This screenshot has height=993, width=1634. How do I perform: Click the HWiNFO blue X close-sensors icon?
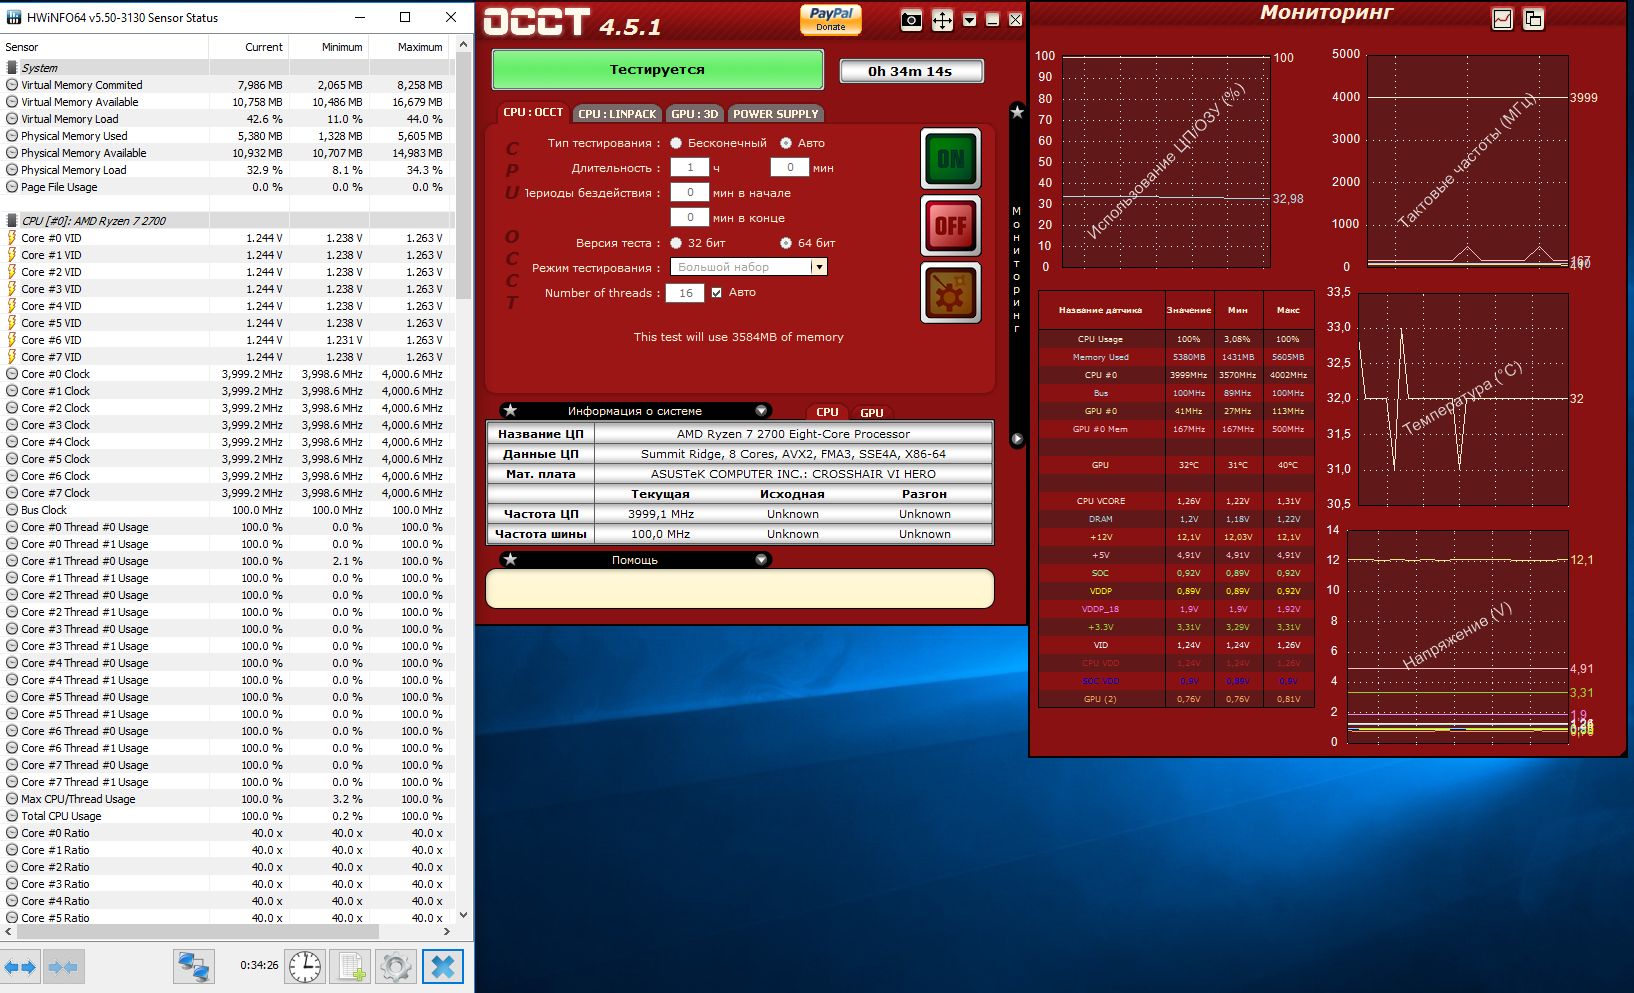point(443,966)
